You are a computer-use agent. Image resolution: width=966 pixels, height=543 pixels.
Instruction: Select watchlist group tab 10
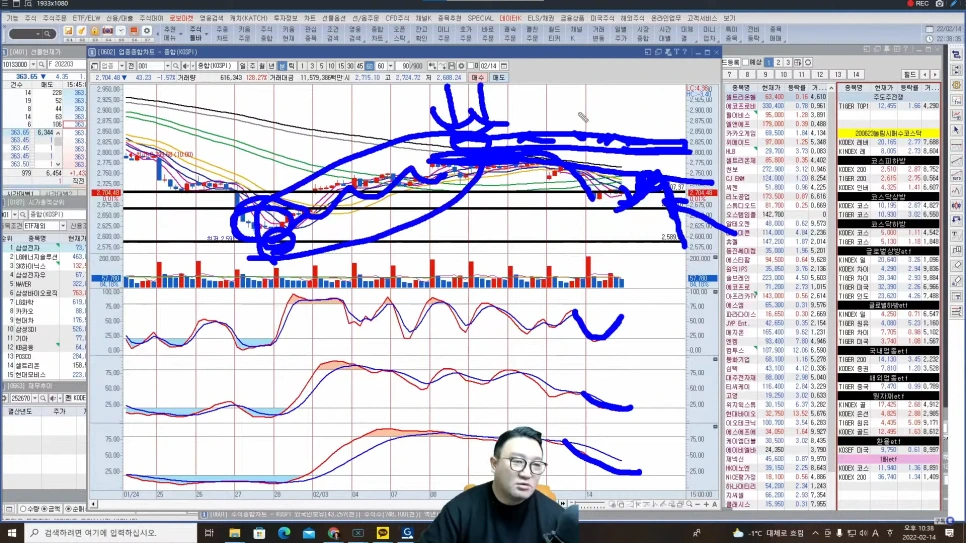point(784,75)
